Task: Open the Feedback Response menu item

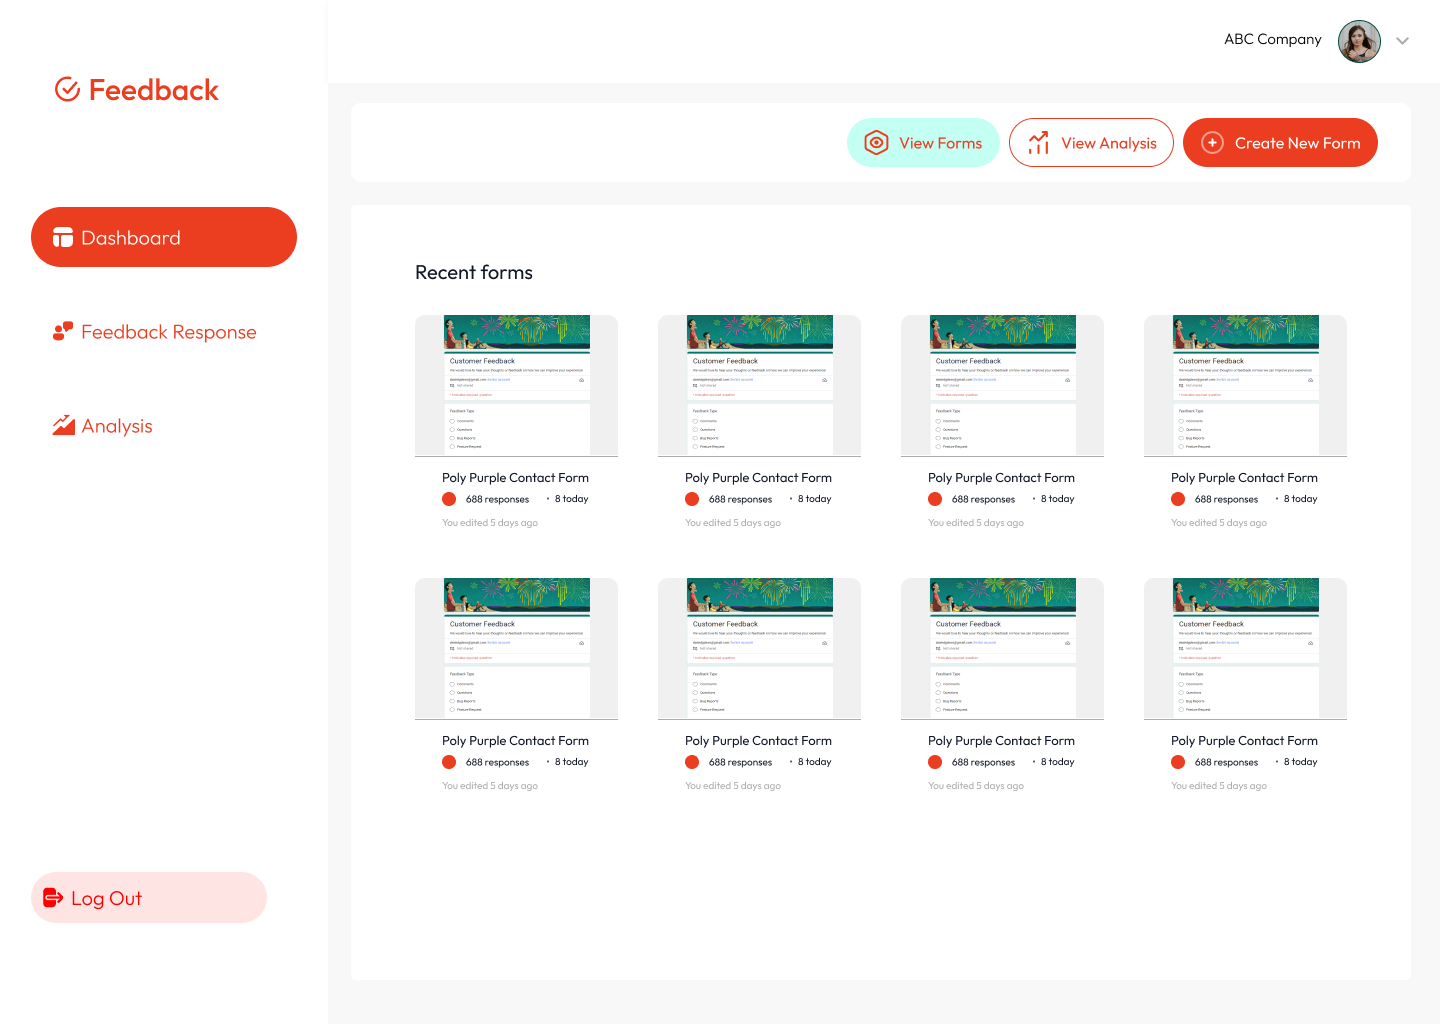Action: (155, 332)
